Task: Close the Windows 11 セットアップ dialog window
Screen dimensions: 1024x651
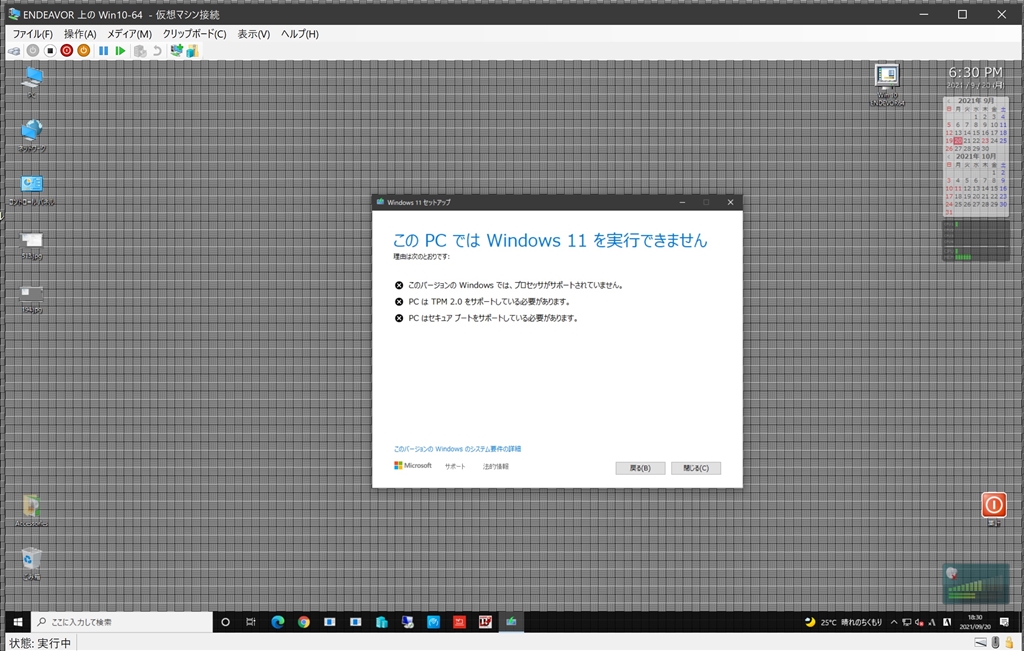Action: [x=730, y=202]
